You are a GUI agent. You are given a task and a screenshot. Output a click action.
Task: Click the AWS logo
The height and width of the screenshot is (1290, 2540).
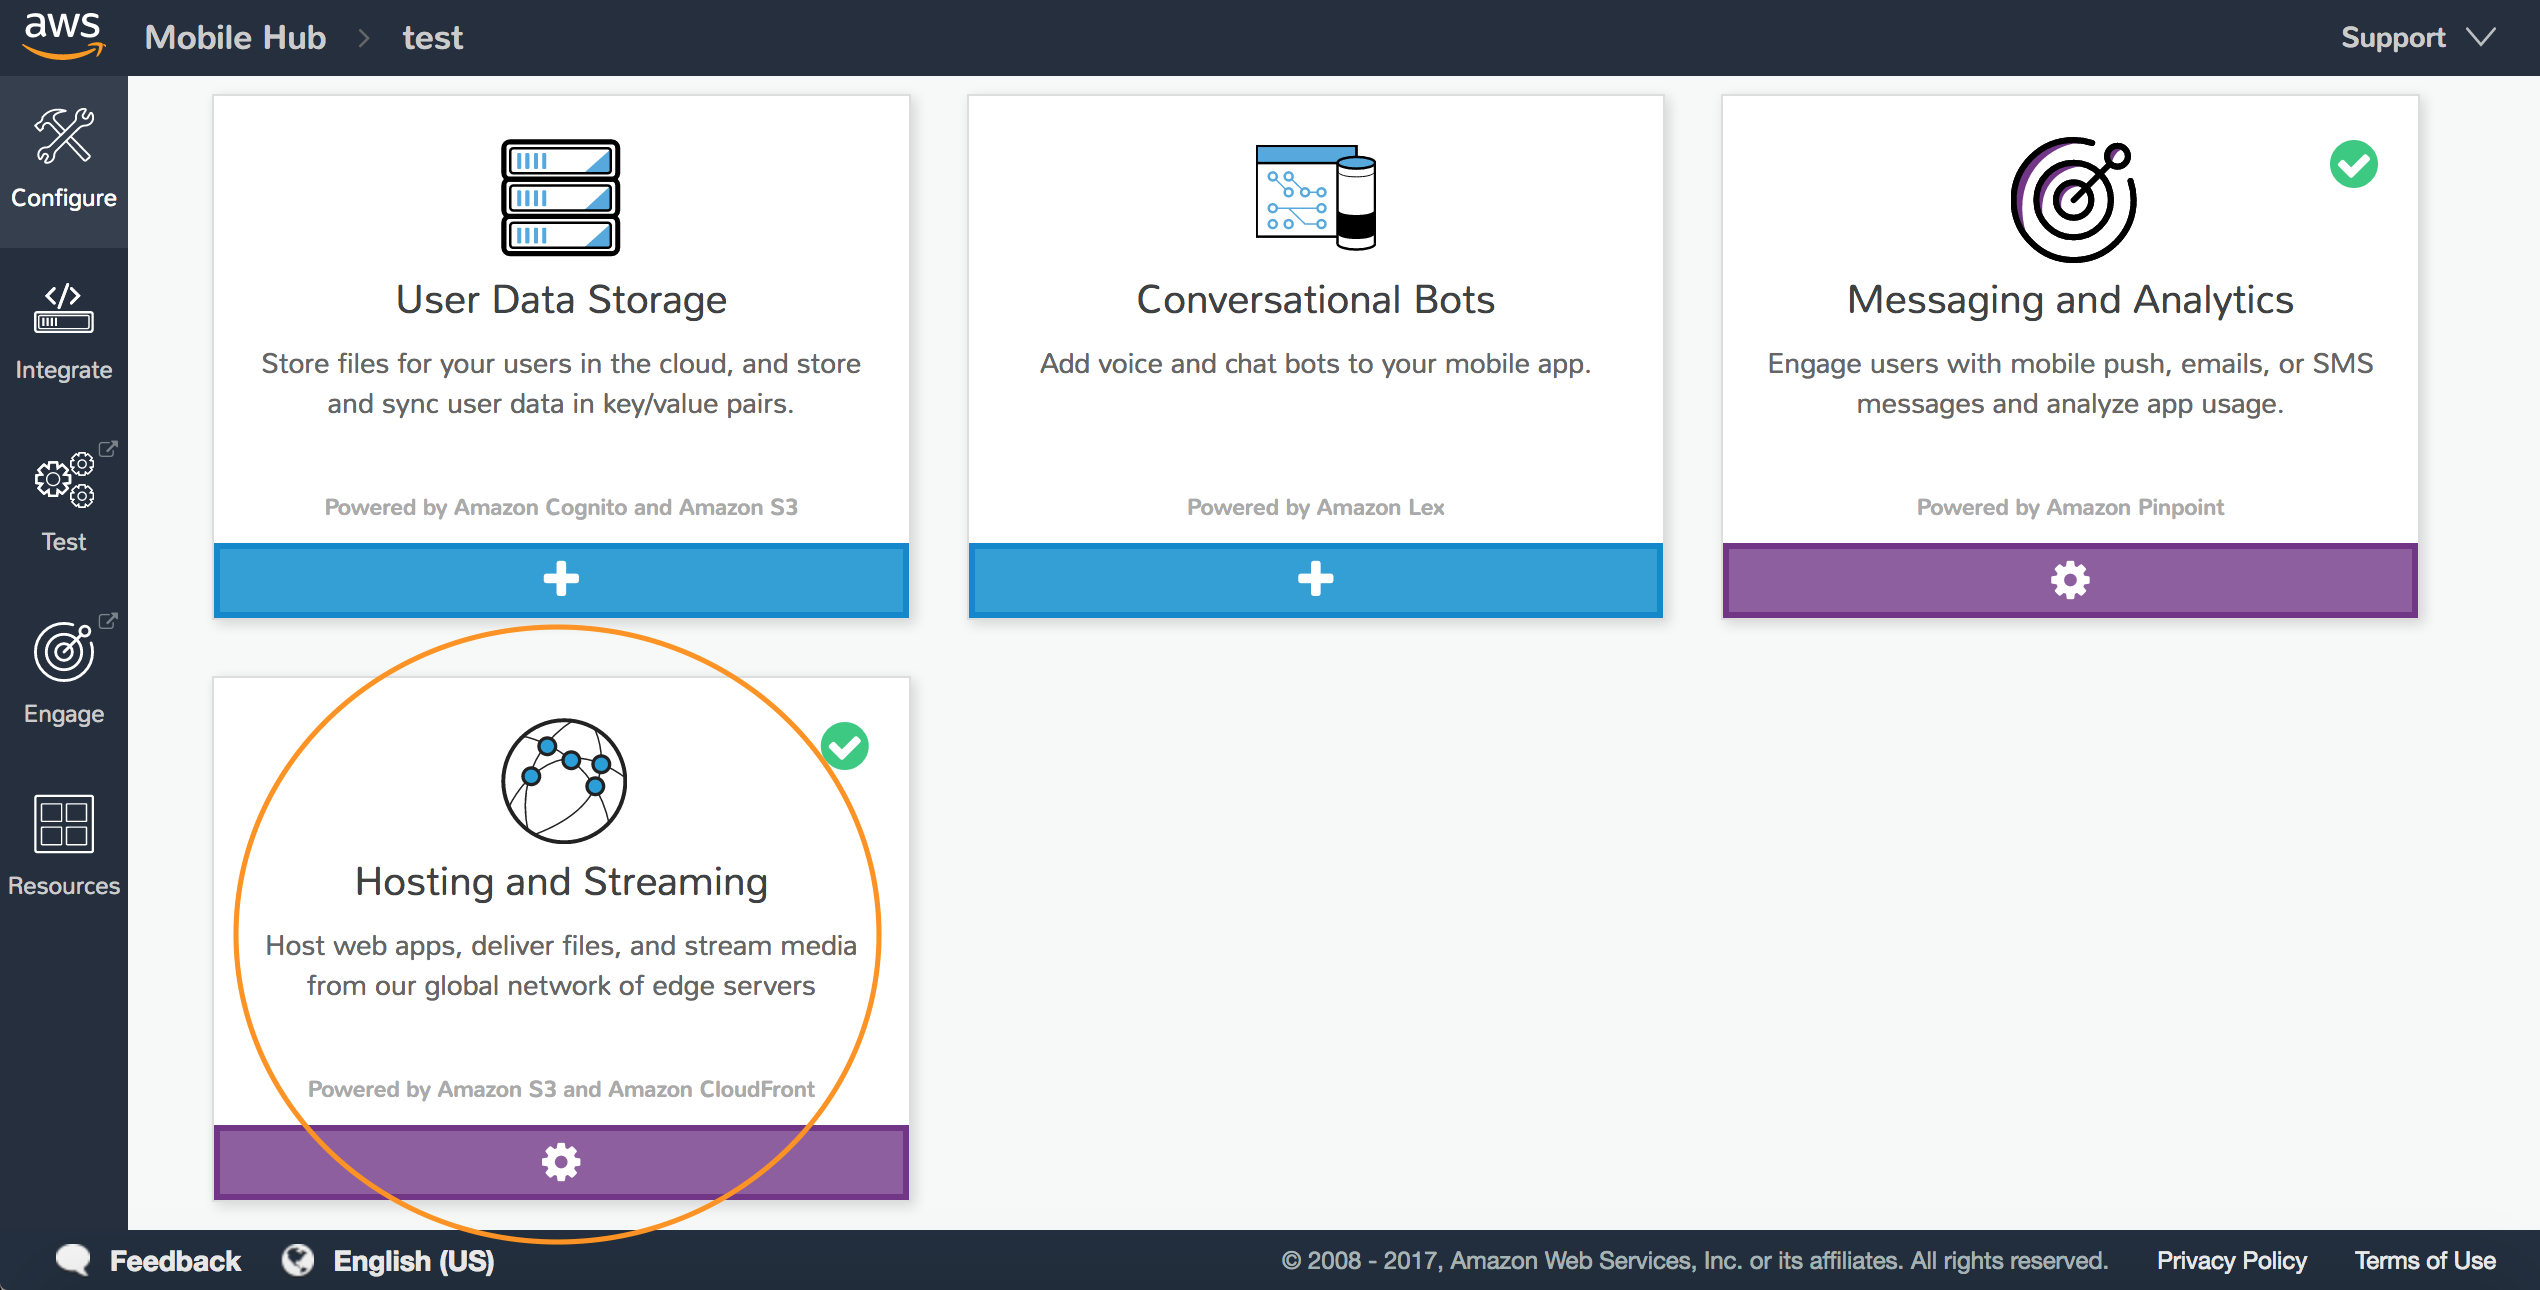click(63, 36)
